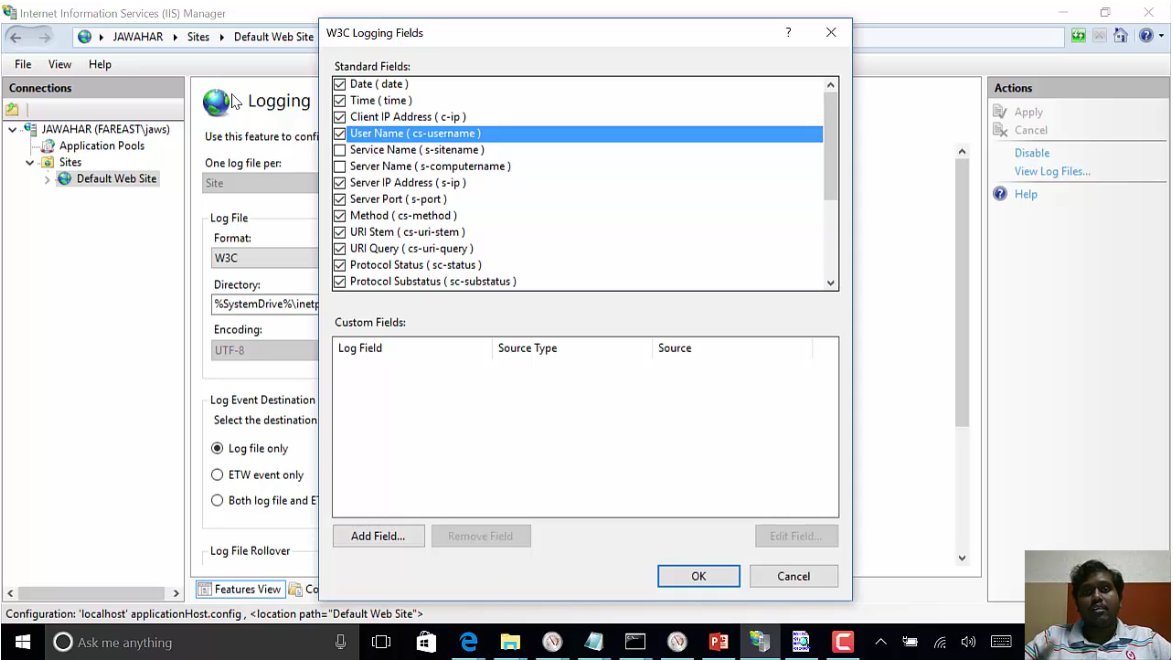Screen dimensions: 1173x660
Task: Open Cortana's microphone icon in the taskbar
Action: point(340,642)
